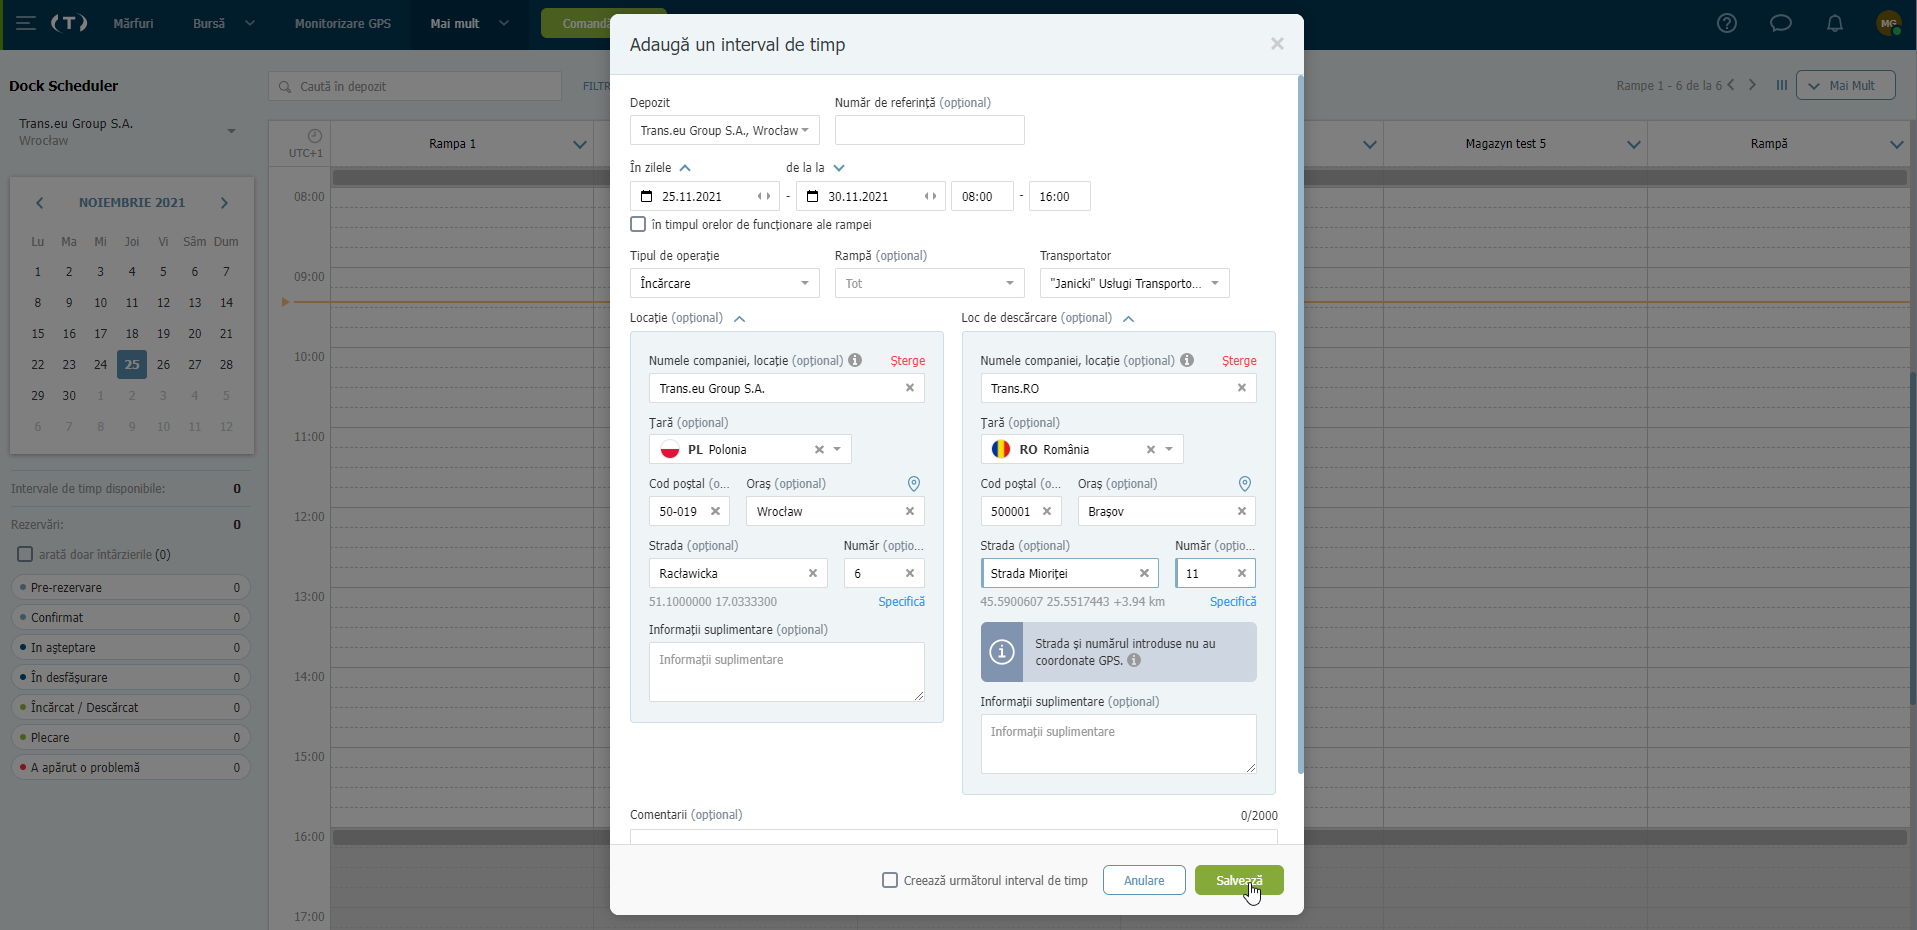Click the Număr de referință input
This screenshot has height=930, width=1917.
pyautogui.click(x=929, y=130)
